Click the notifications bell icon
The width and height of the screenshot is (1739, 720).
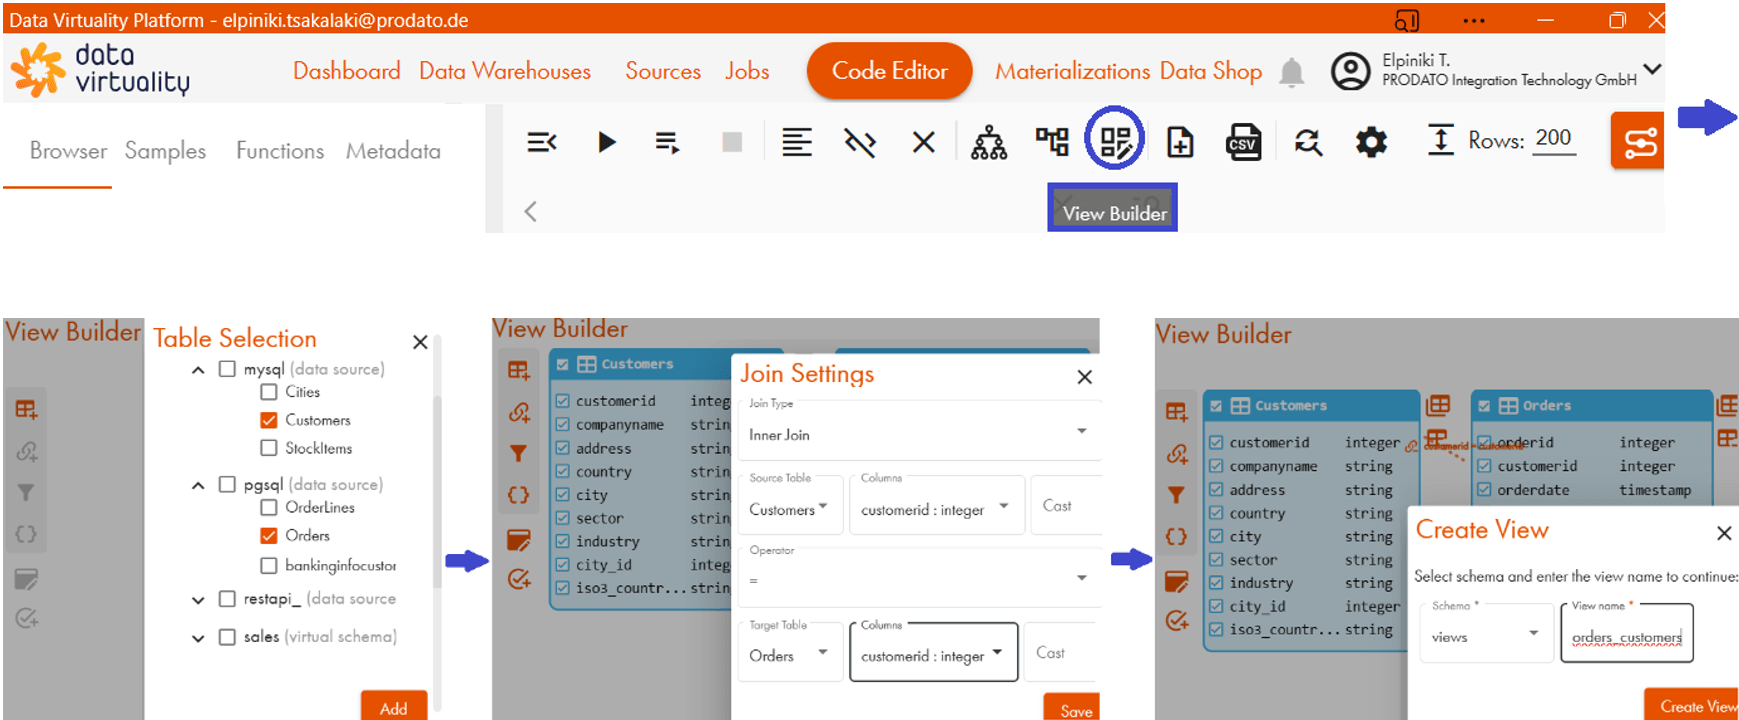click(1292, 72)
